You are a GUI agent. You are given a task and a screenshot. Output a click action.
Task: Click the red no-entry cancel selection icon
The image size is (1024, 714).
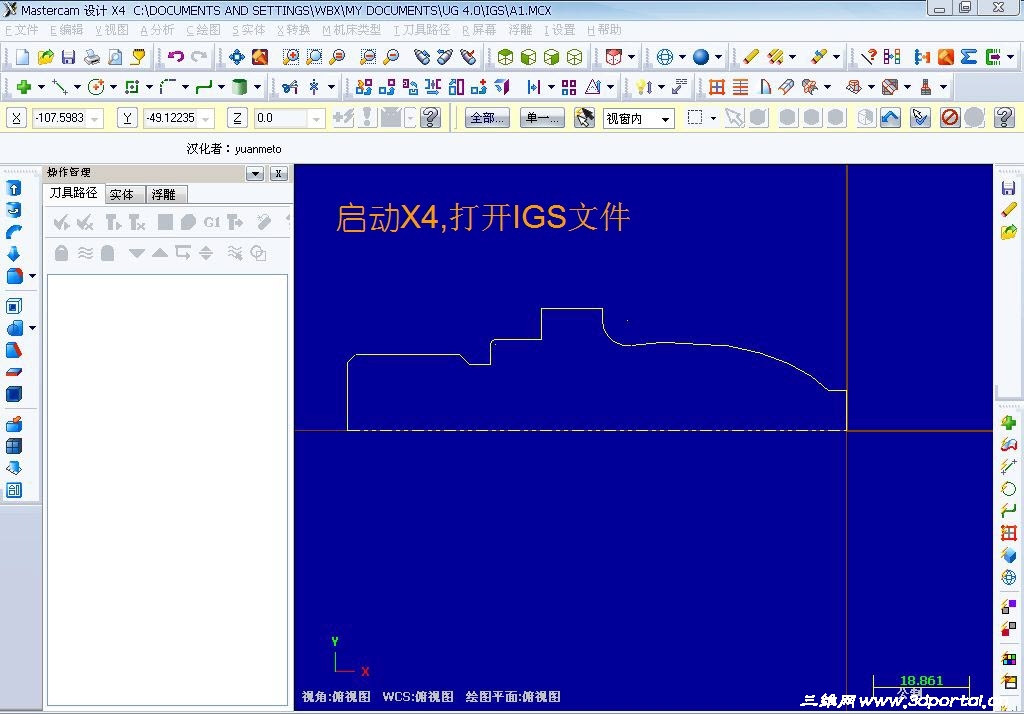point(950,118)
